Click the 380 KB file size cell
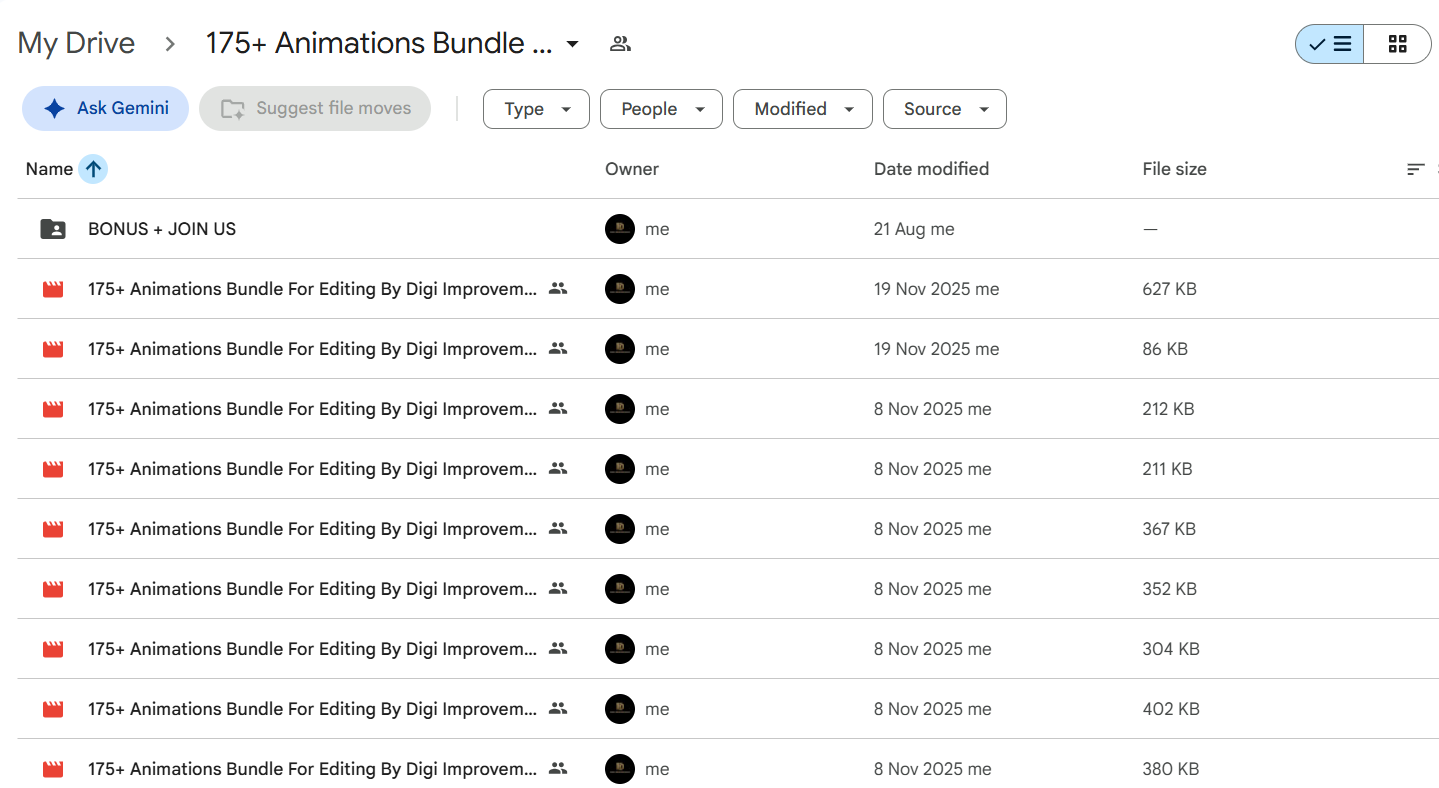This screenshot has height=788, width=1439. point(1171,769)
